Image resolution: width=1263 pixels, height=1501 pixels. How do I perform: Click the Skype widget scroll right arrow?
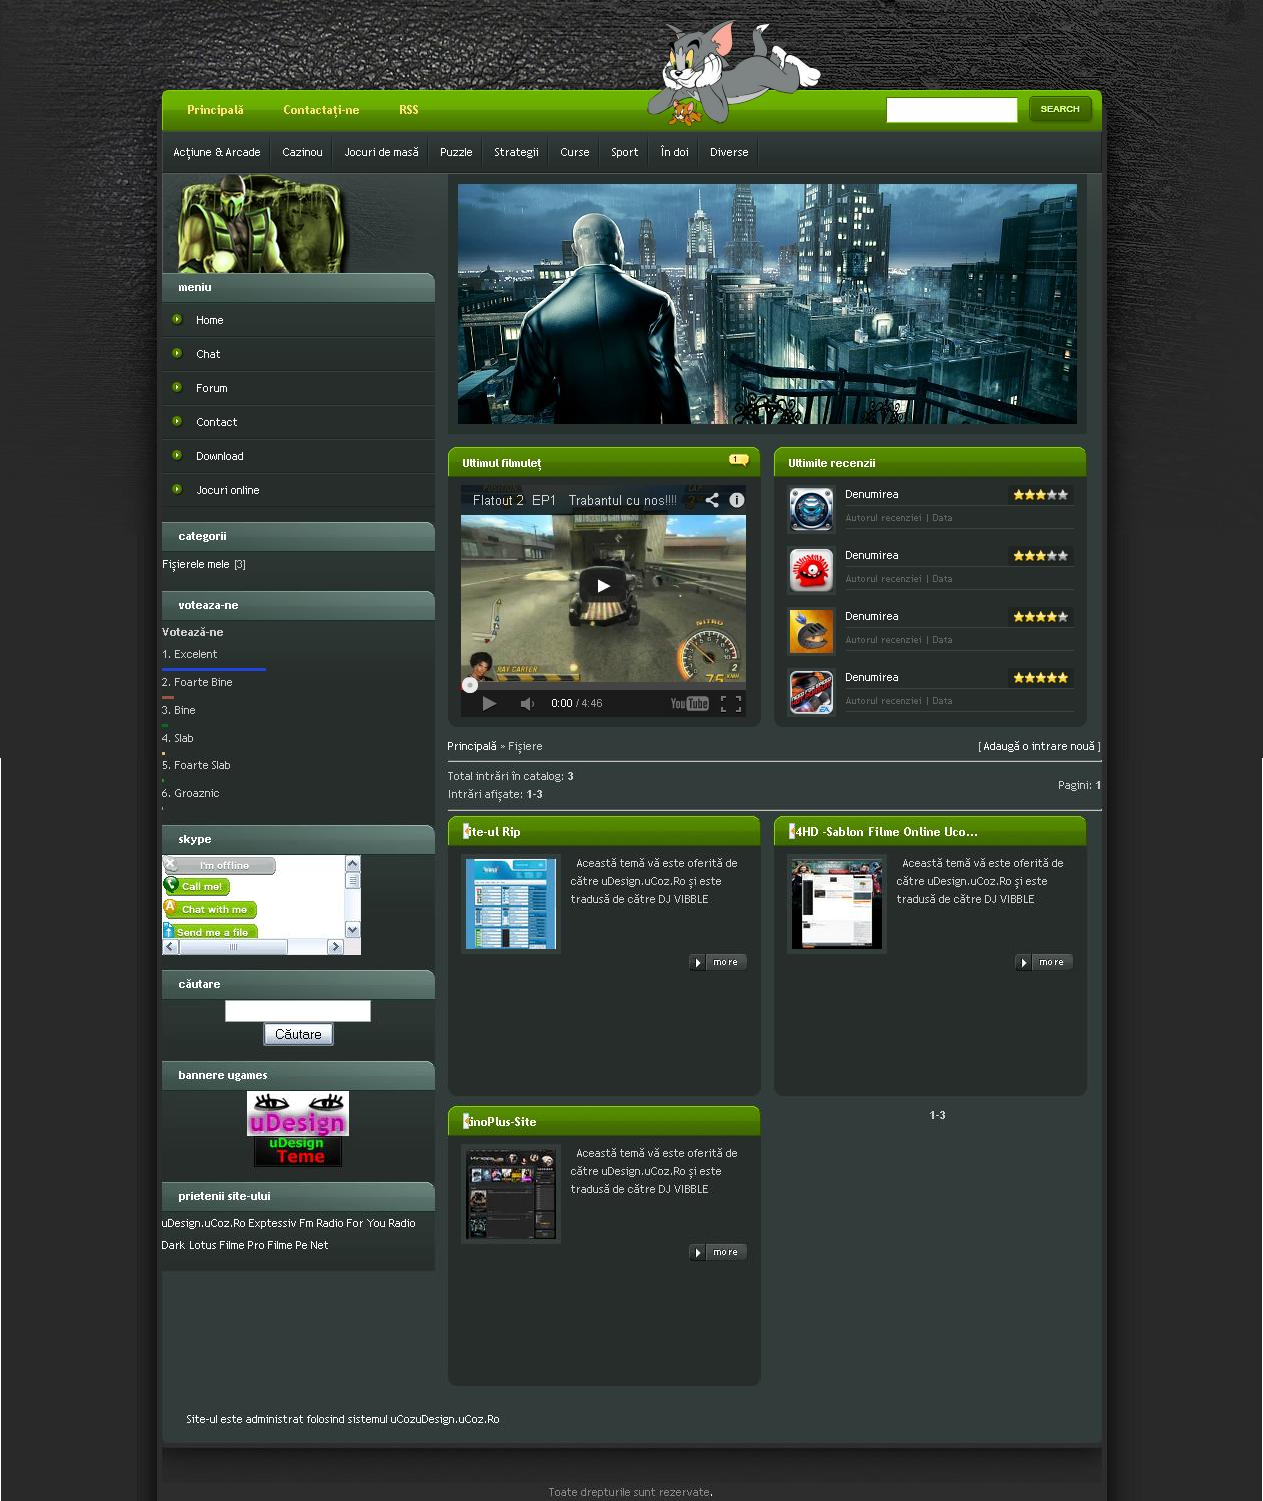[x=335, y=947]
